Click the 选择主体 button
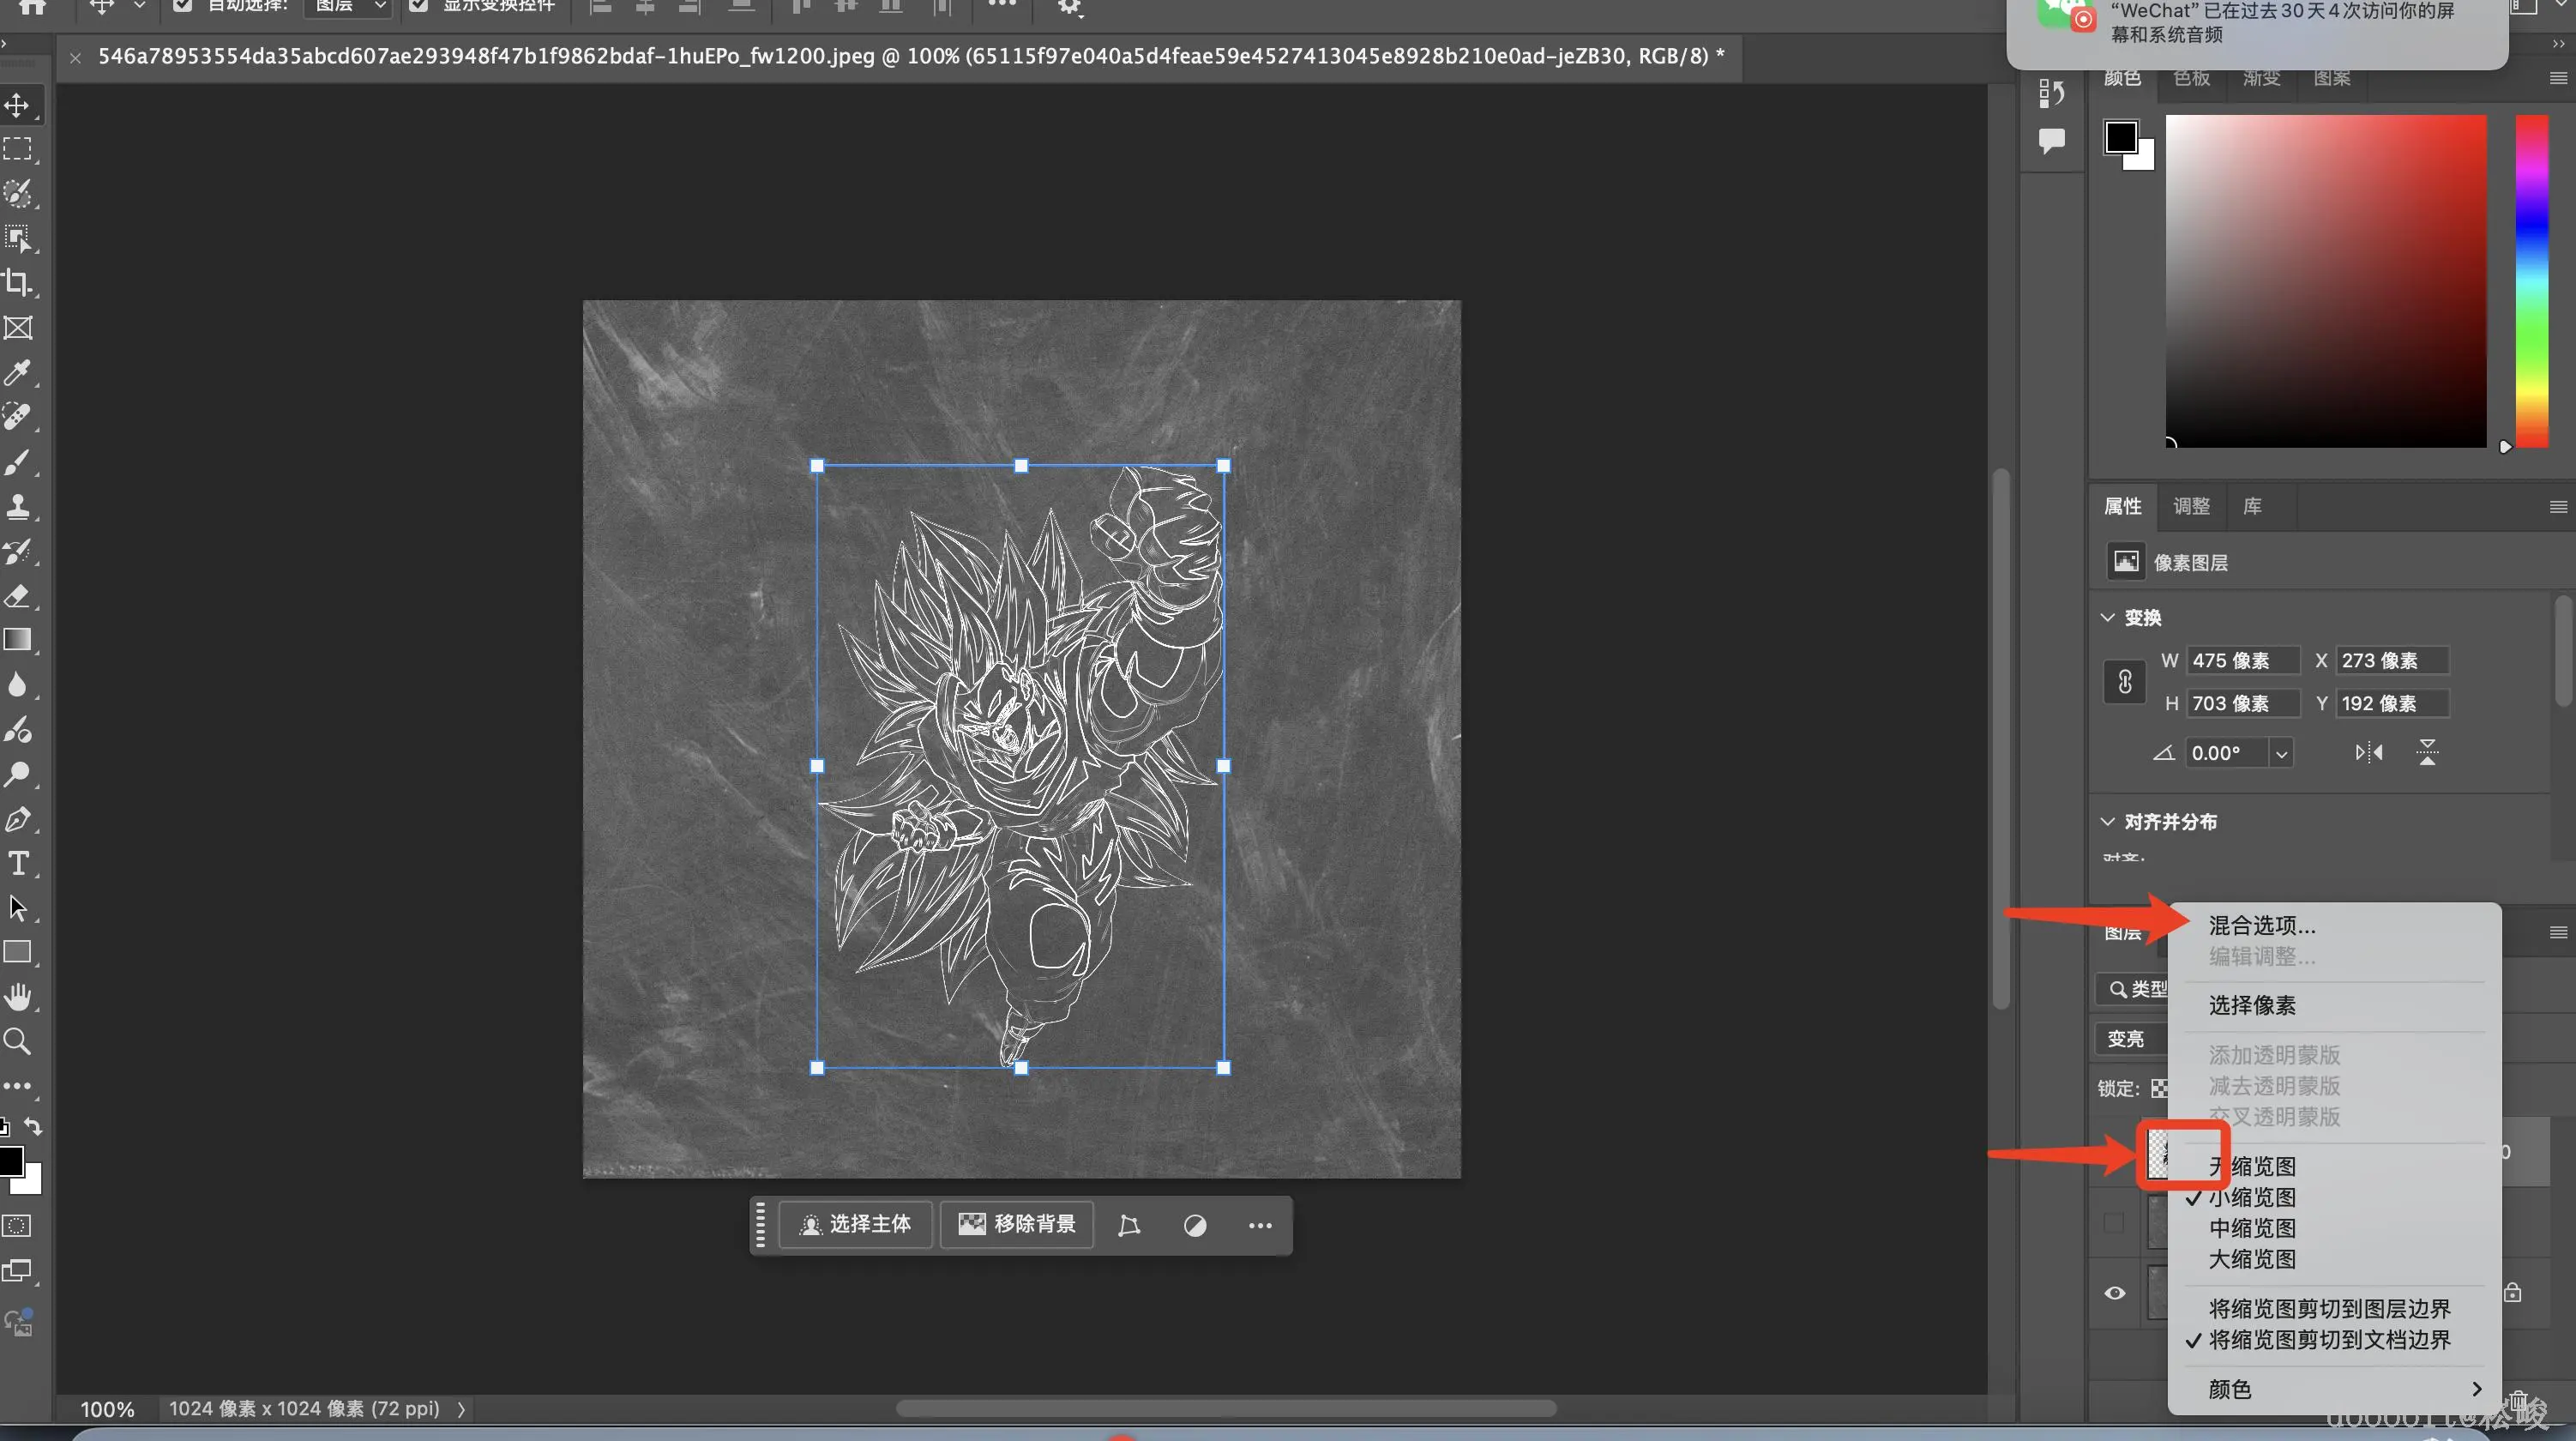Screen dimensions: 2576x1441 (856, 1224)
